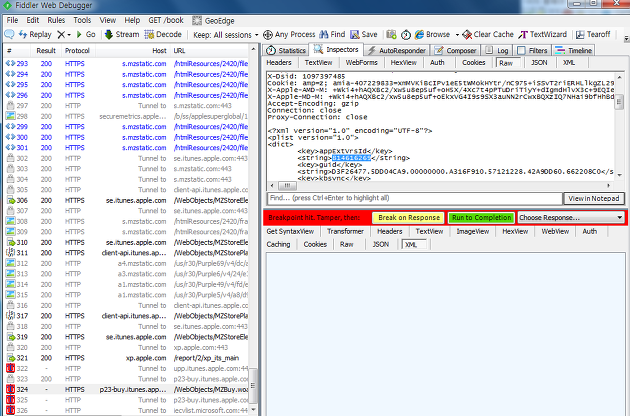Viewport: 630px width, 416px height.
Task: Select the response ImageView tab
Action: click(x=472, y=232)
